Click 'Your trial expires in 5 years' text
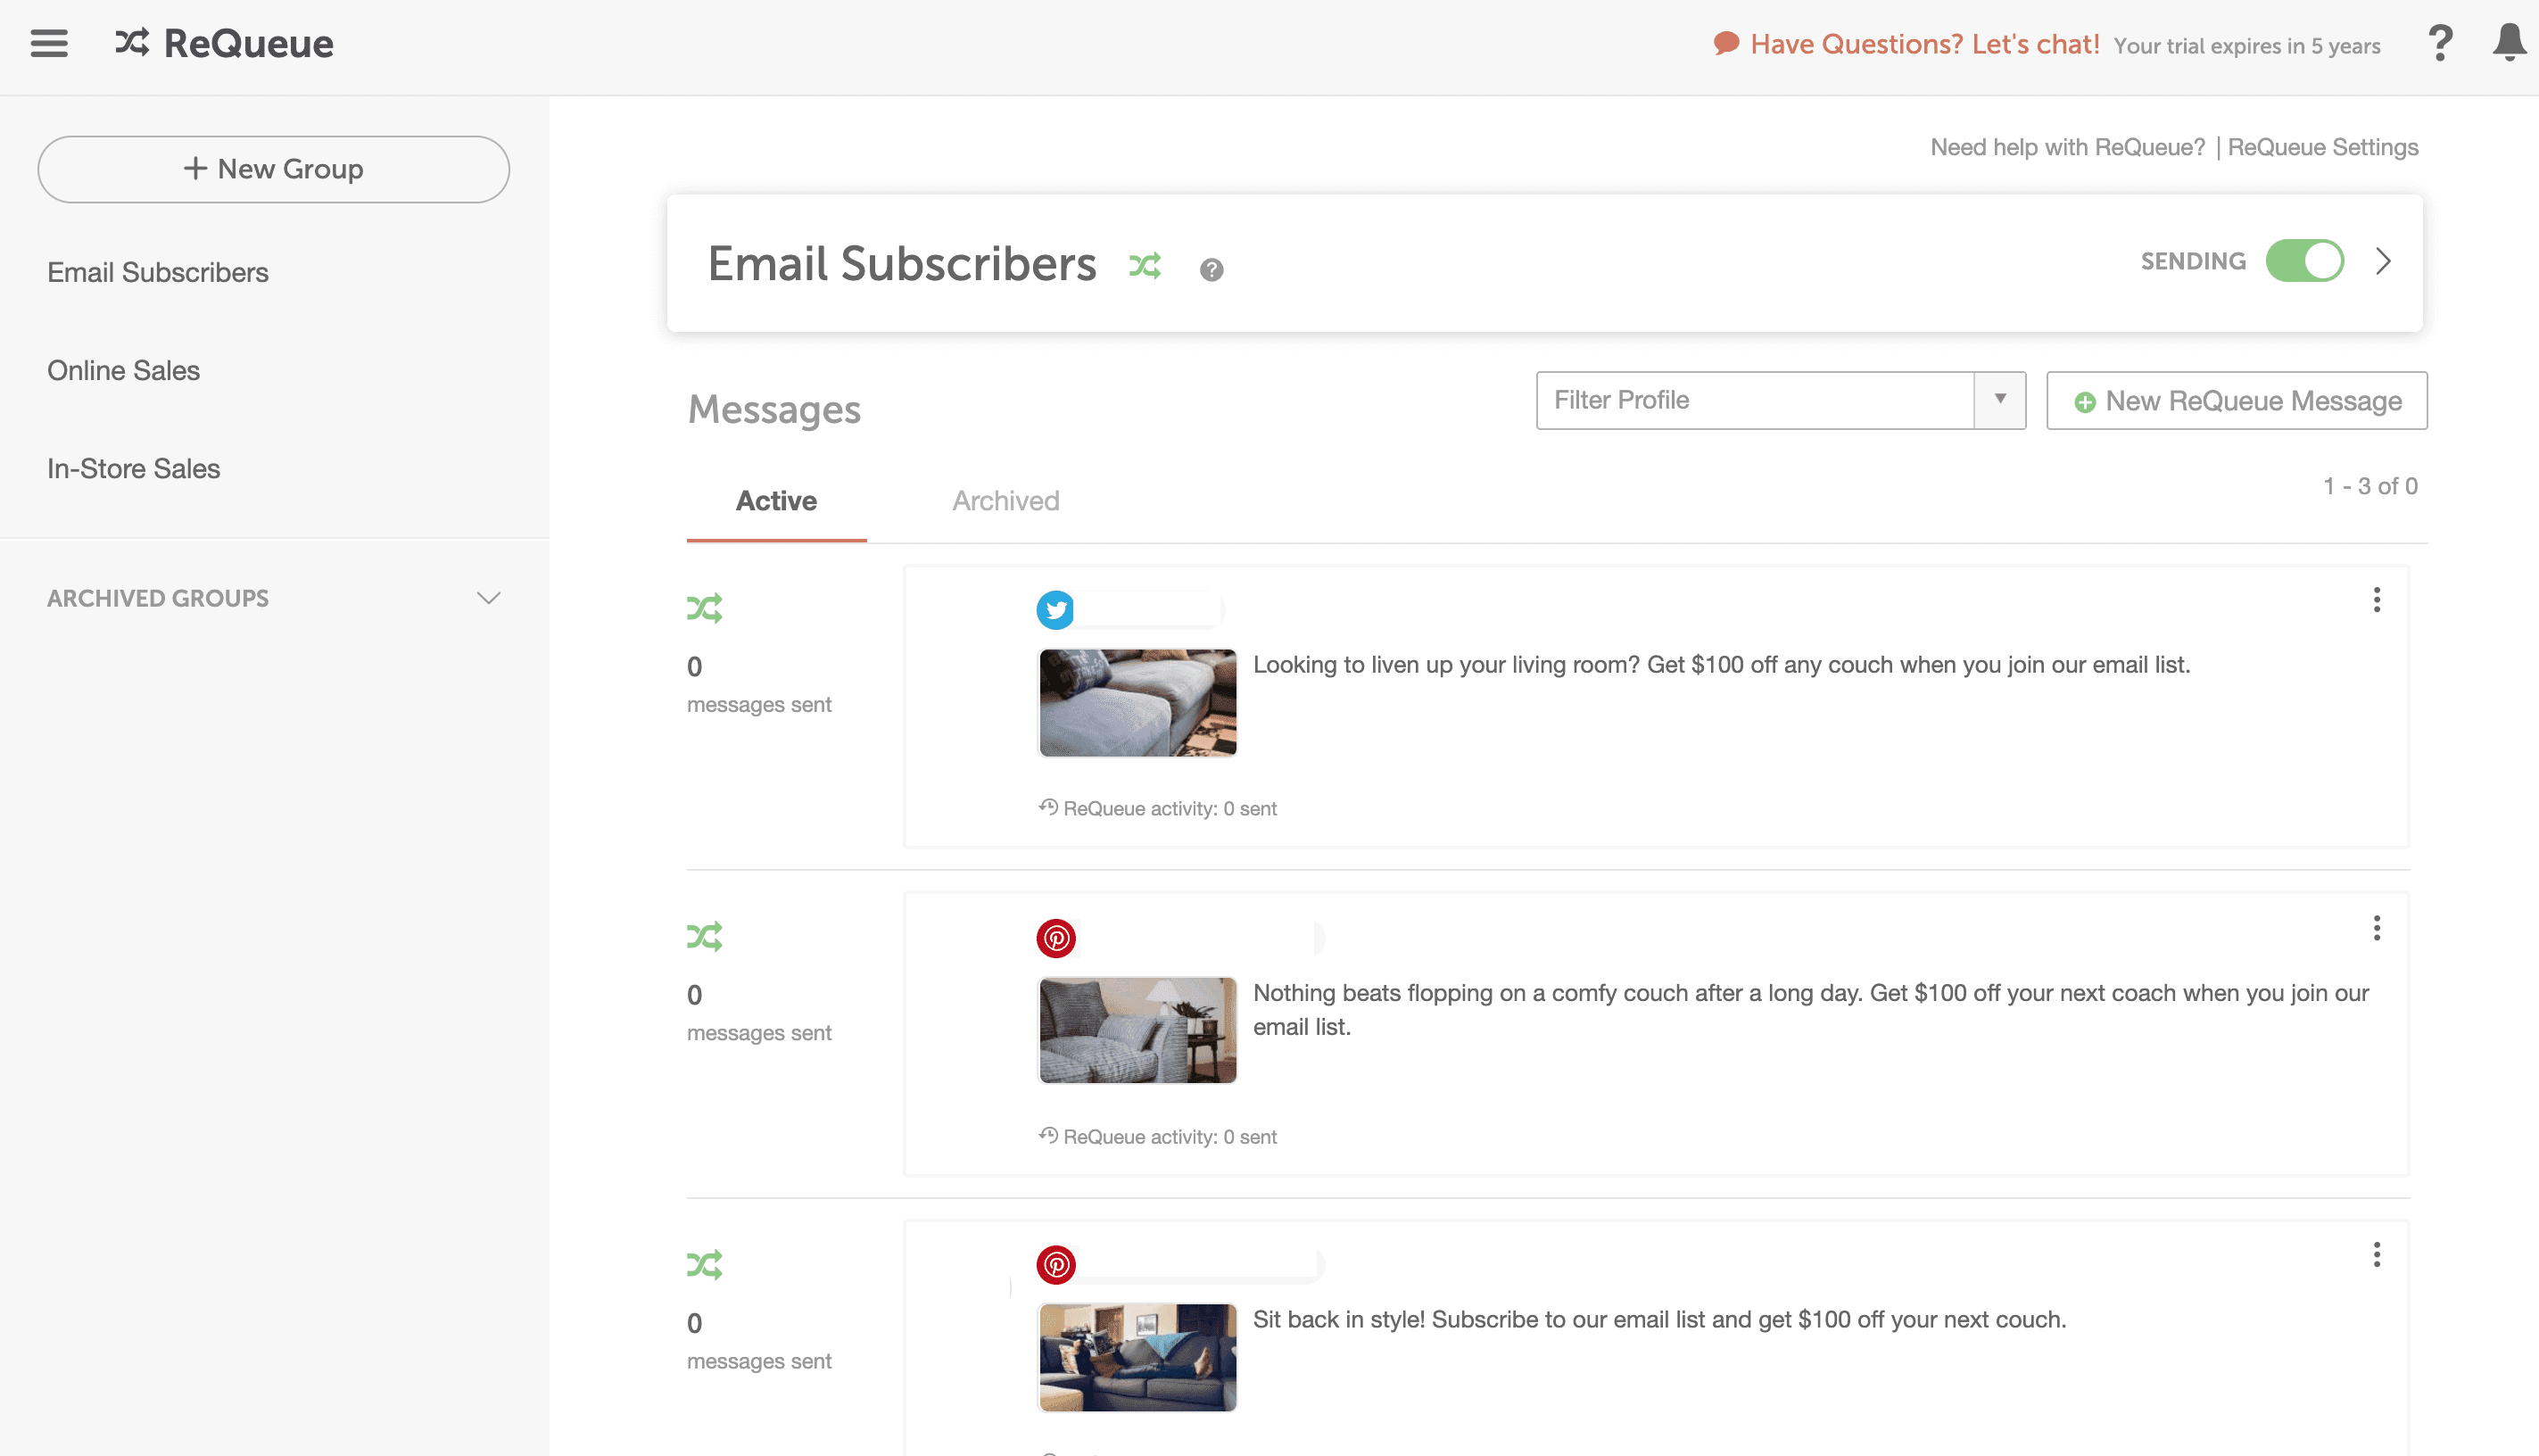 tap(2246, 46)
